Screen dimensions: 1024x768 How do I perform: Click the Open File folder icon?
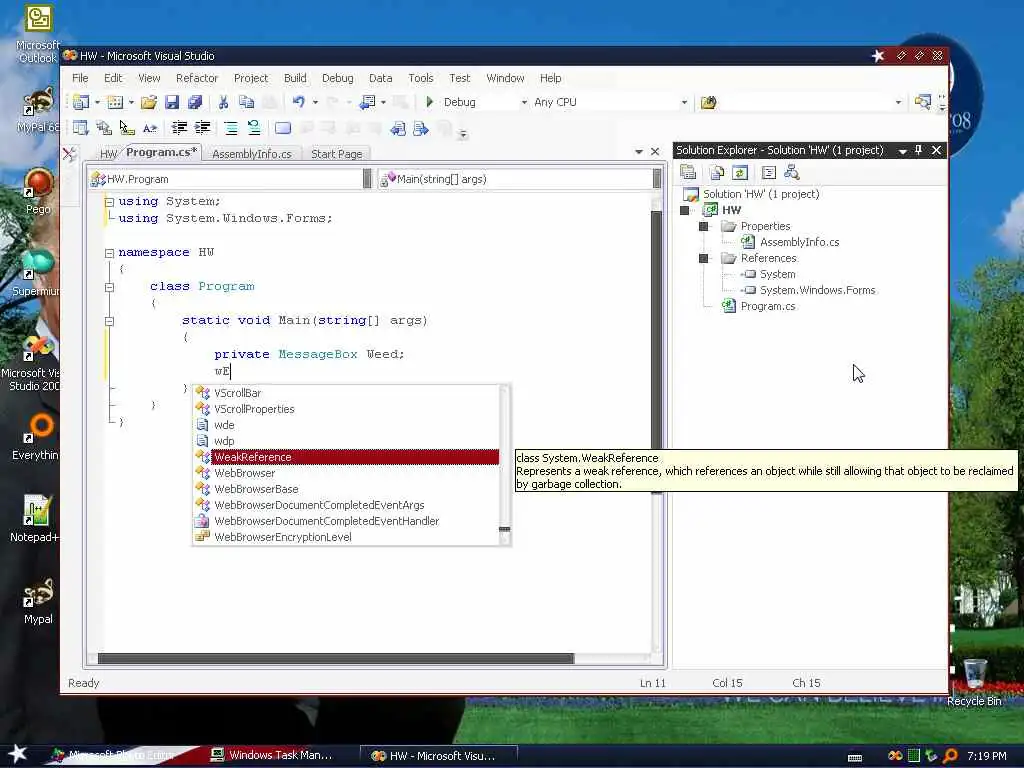coord(148,102)
